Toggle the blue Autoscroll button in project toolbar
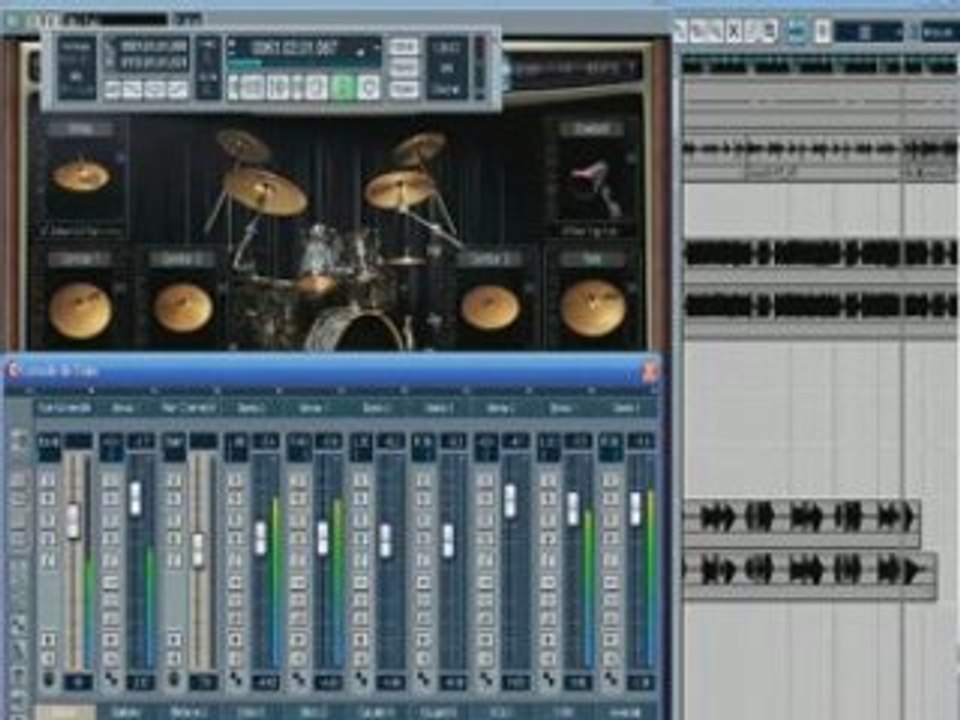Image resolution: width=960 pixels, height=720 pixels. pos(797,31)
